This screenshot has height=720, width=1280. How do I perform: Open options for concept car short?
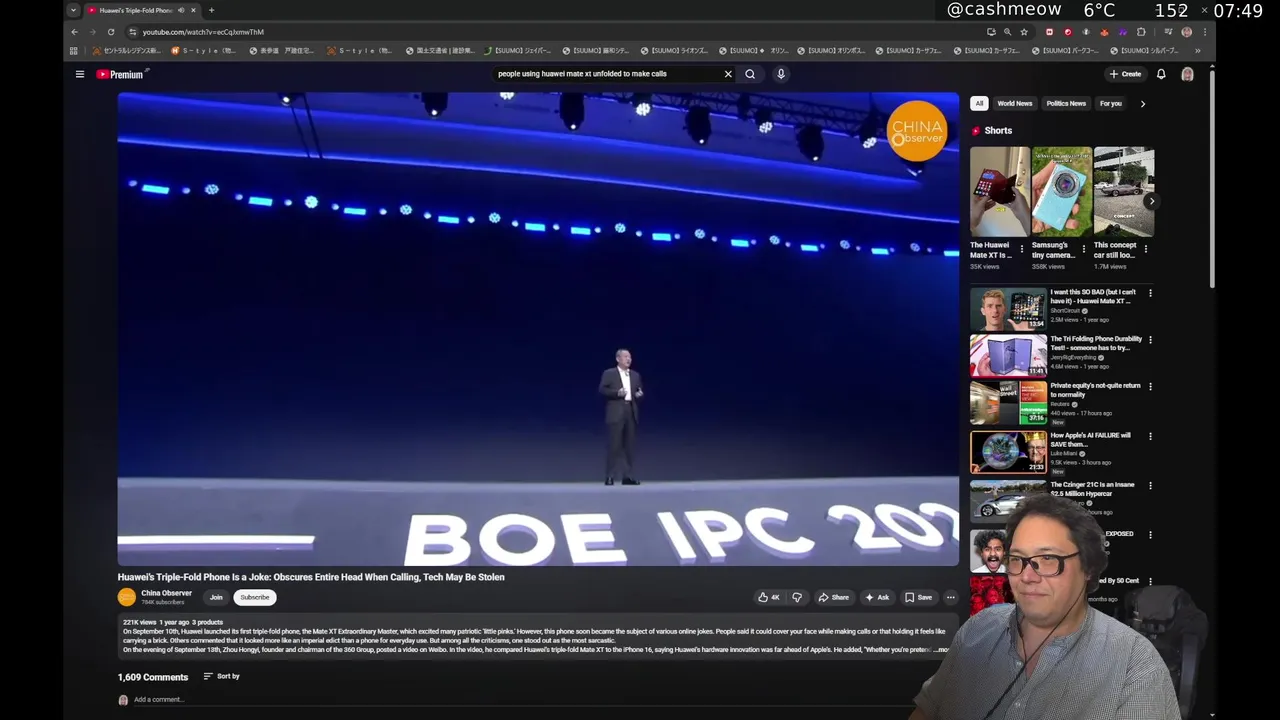1145,248
